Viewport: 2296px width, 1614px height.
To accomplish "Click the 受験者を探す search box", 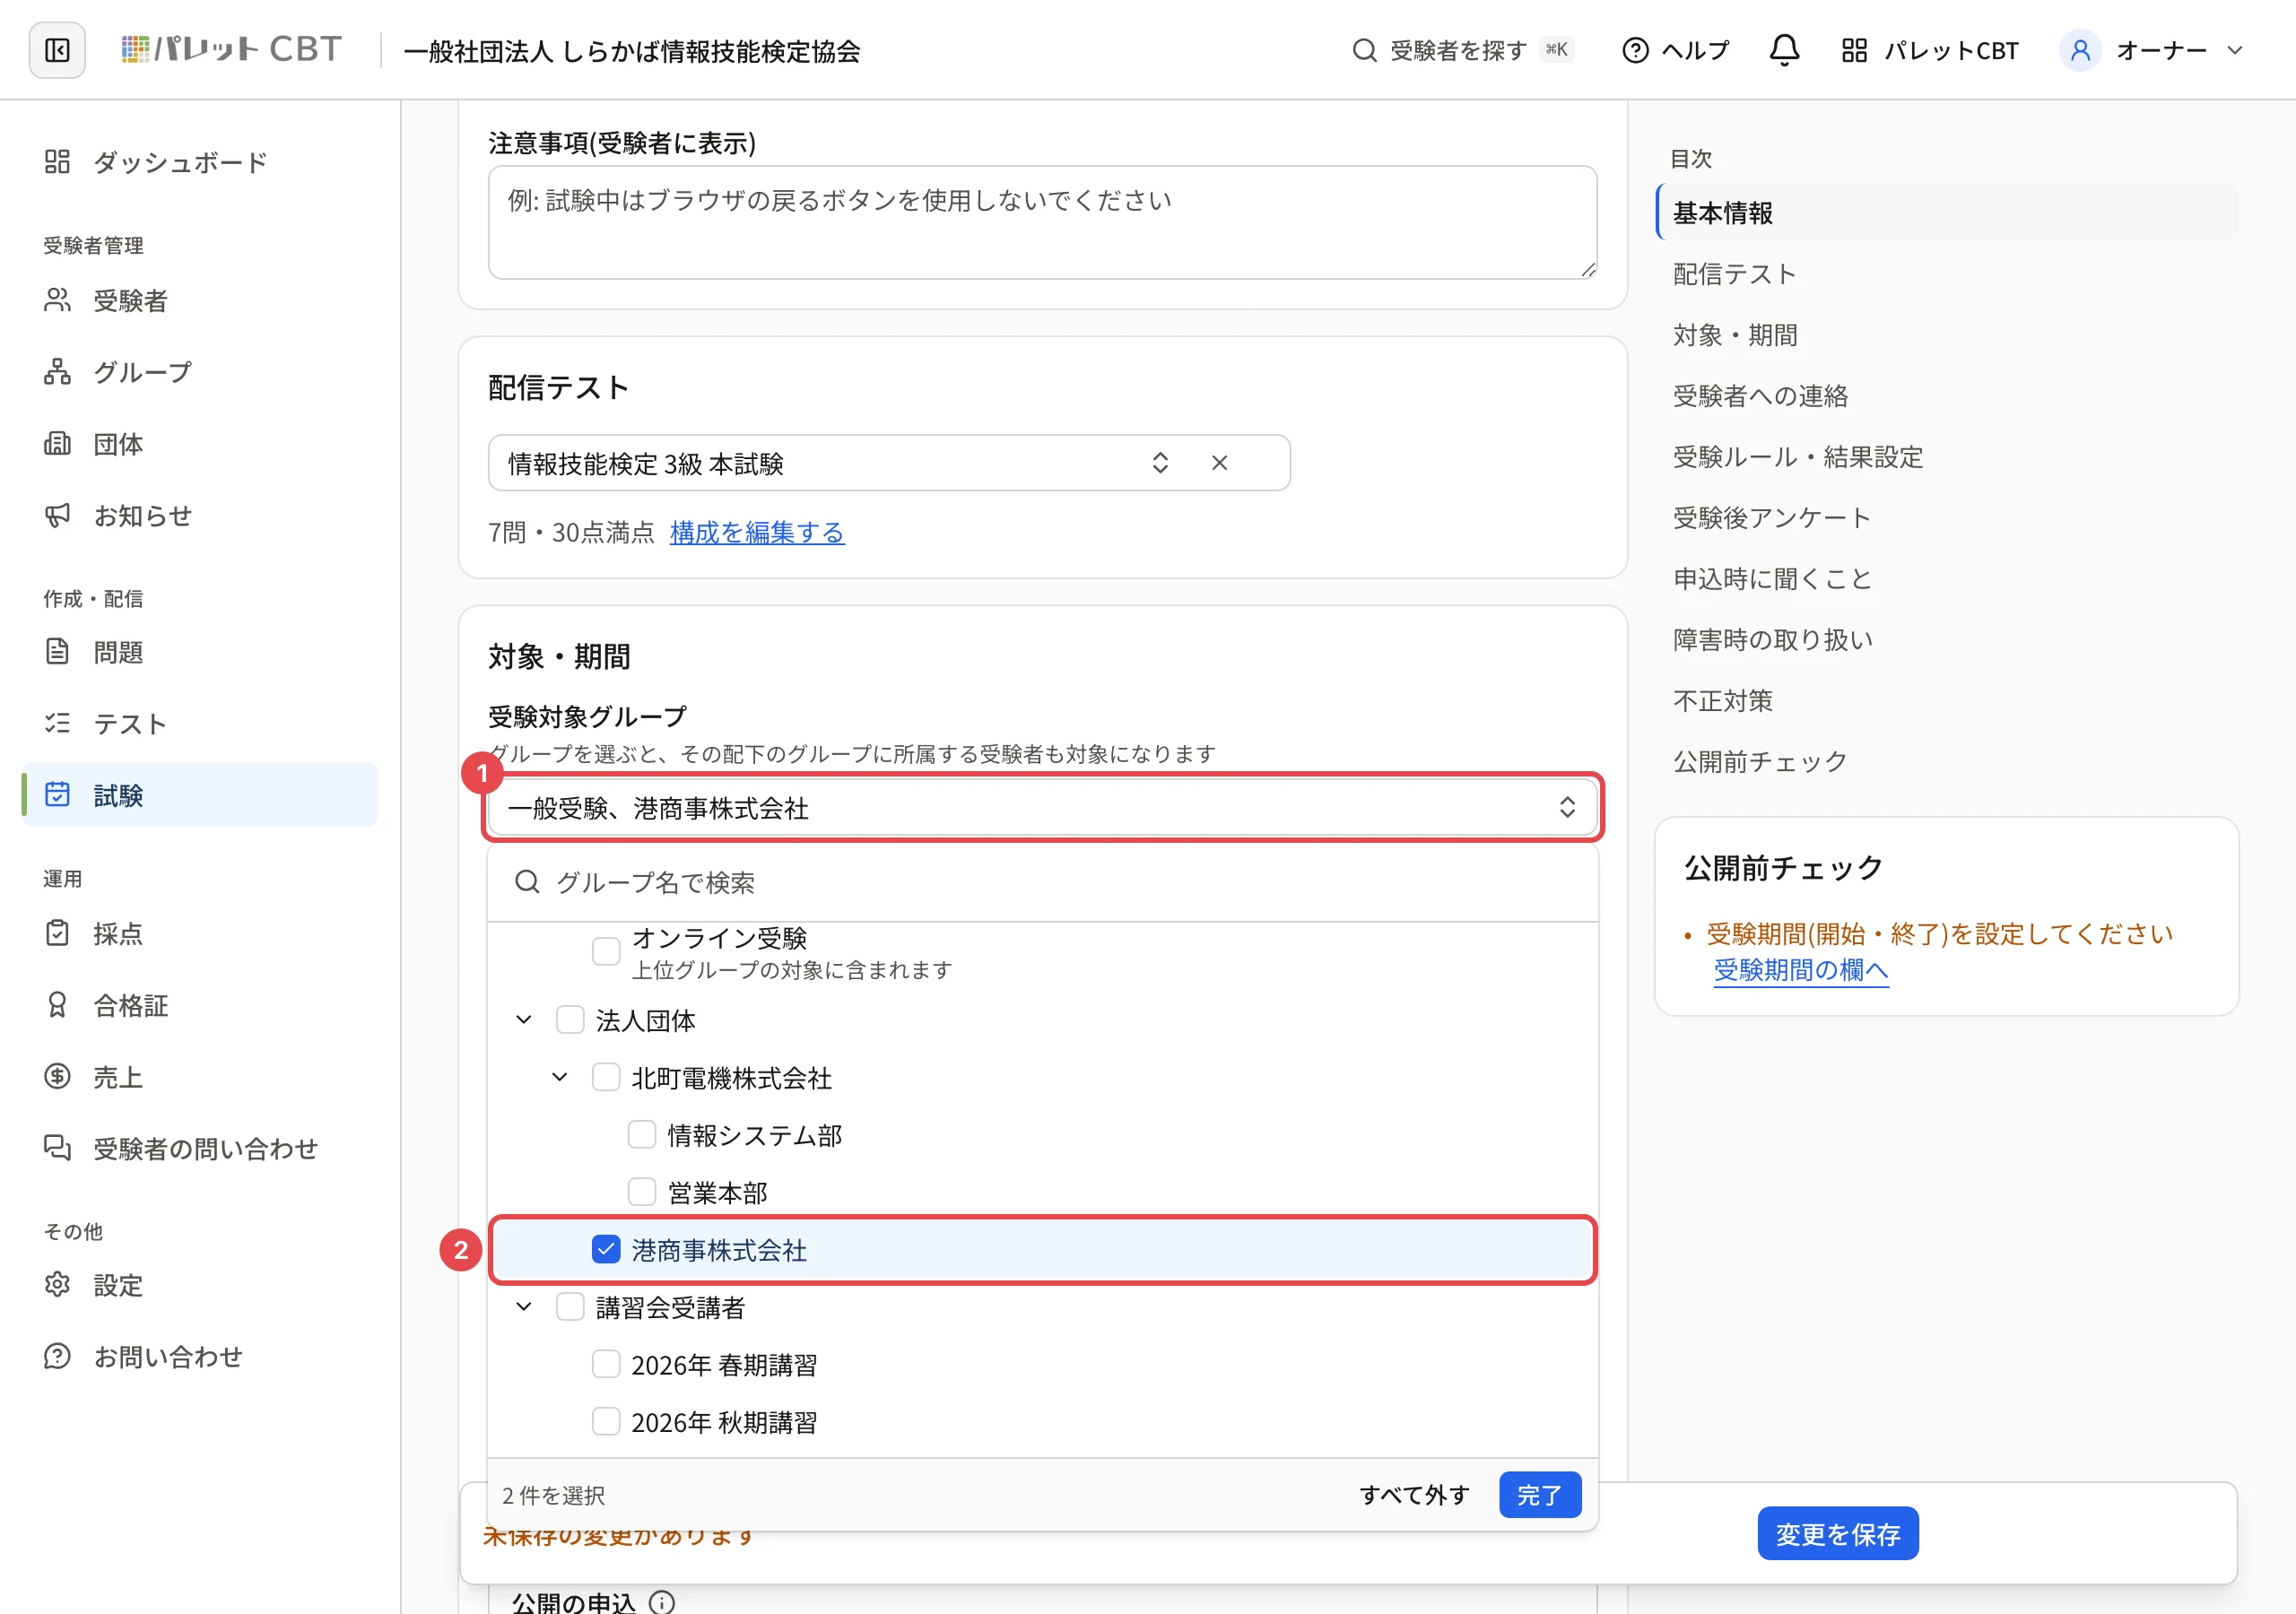I will pyautogui.click(x=1462, y=50).
